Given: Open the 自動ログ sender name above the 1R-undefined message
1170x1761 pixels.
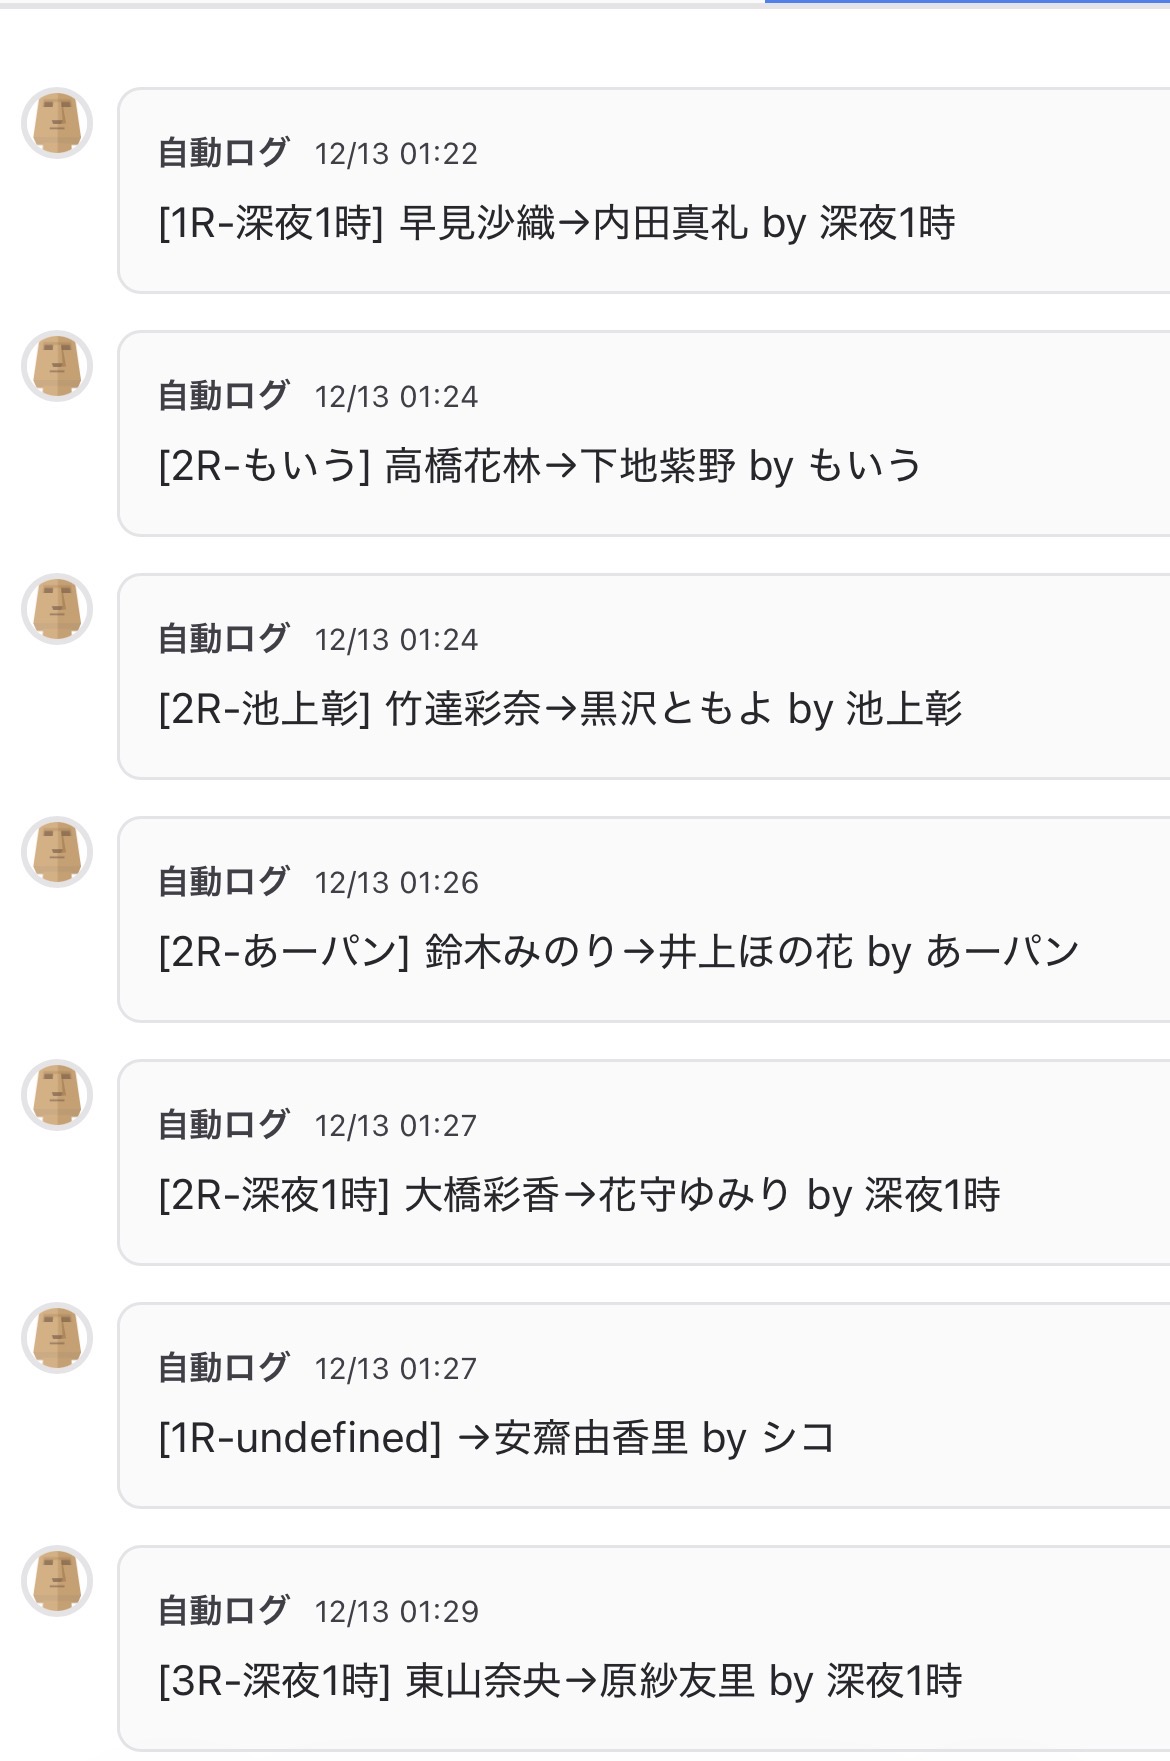Looking at the screenshot, I should tap(223, 1368).
